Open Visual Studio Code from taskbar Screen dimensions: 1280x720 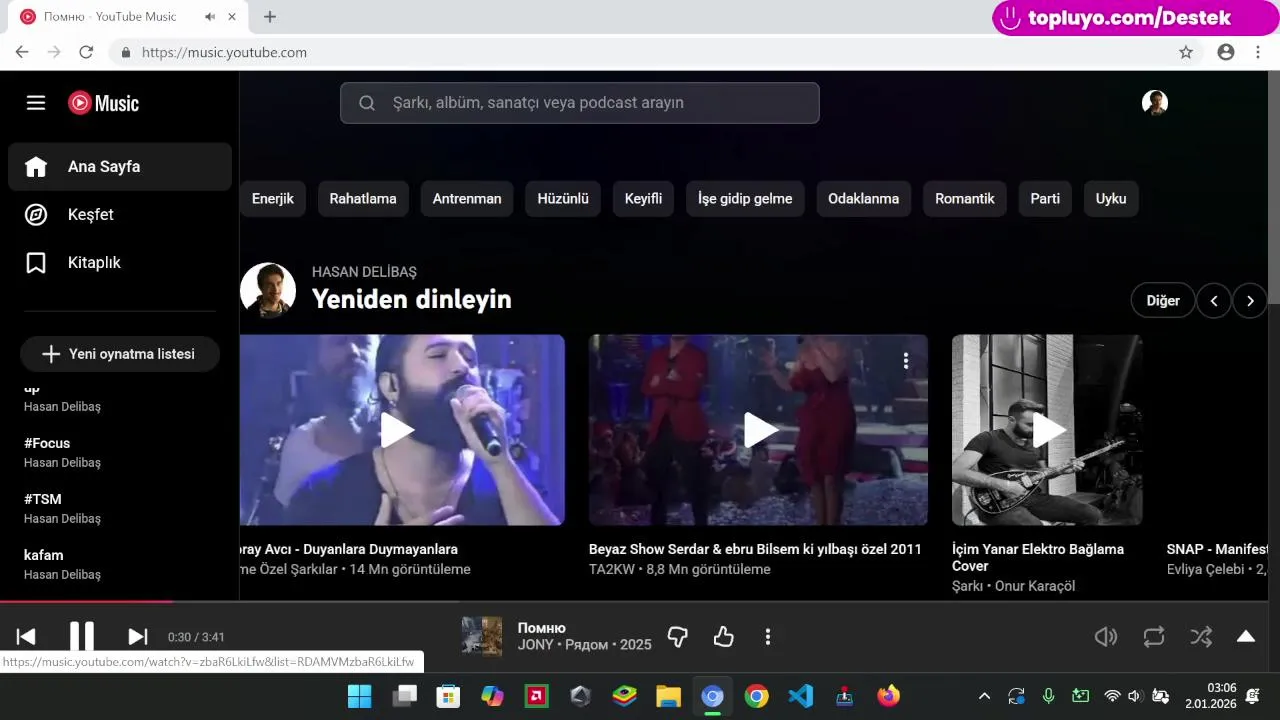(801, 696)
